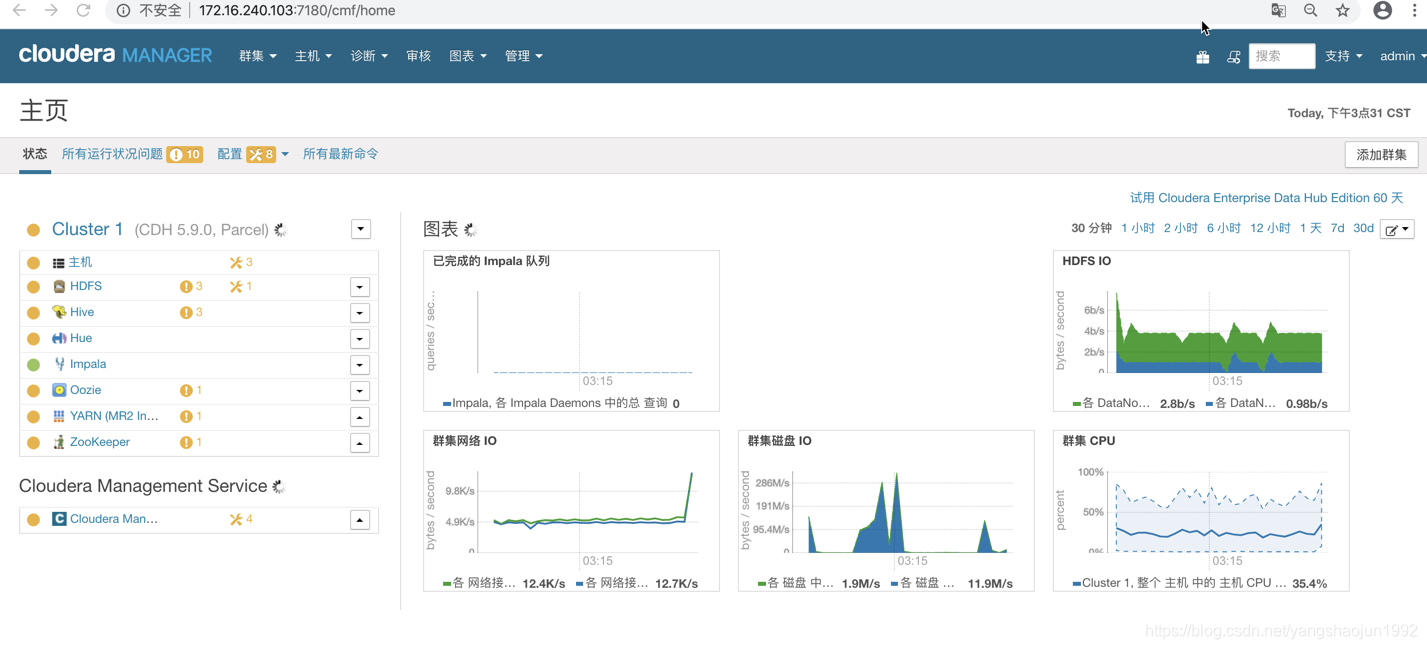Open the 审核 page
This screenshot has height=649, width=1427.
(x=419, y=56)
